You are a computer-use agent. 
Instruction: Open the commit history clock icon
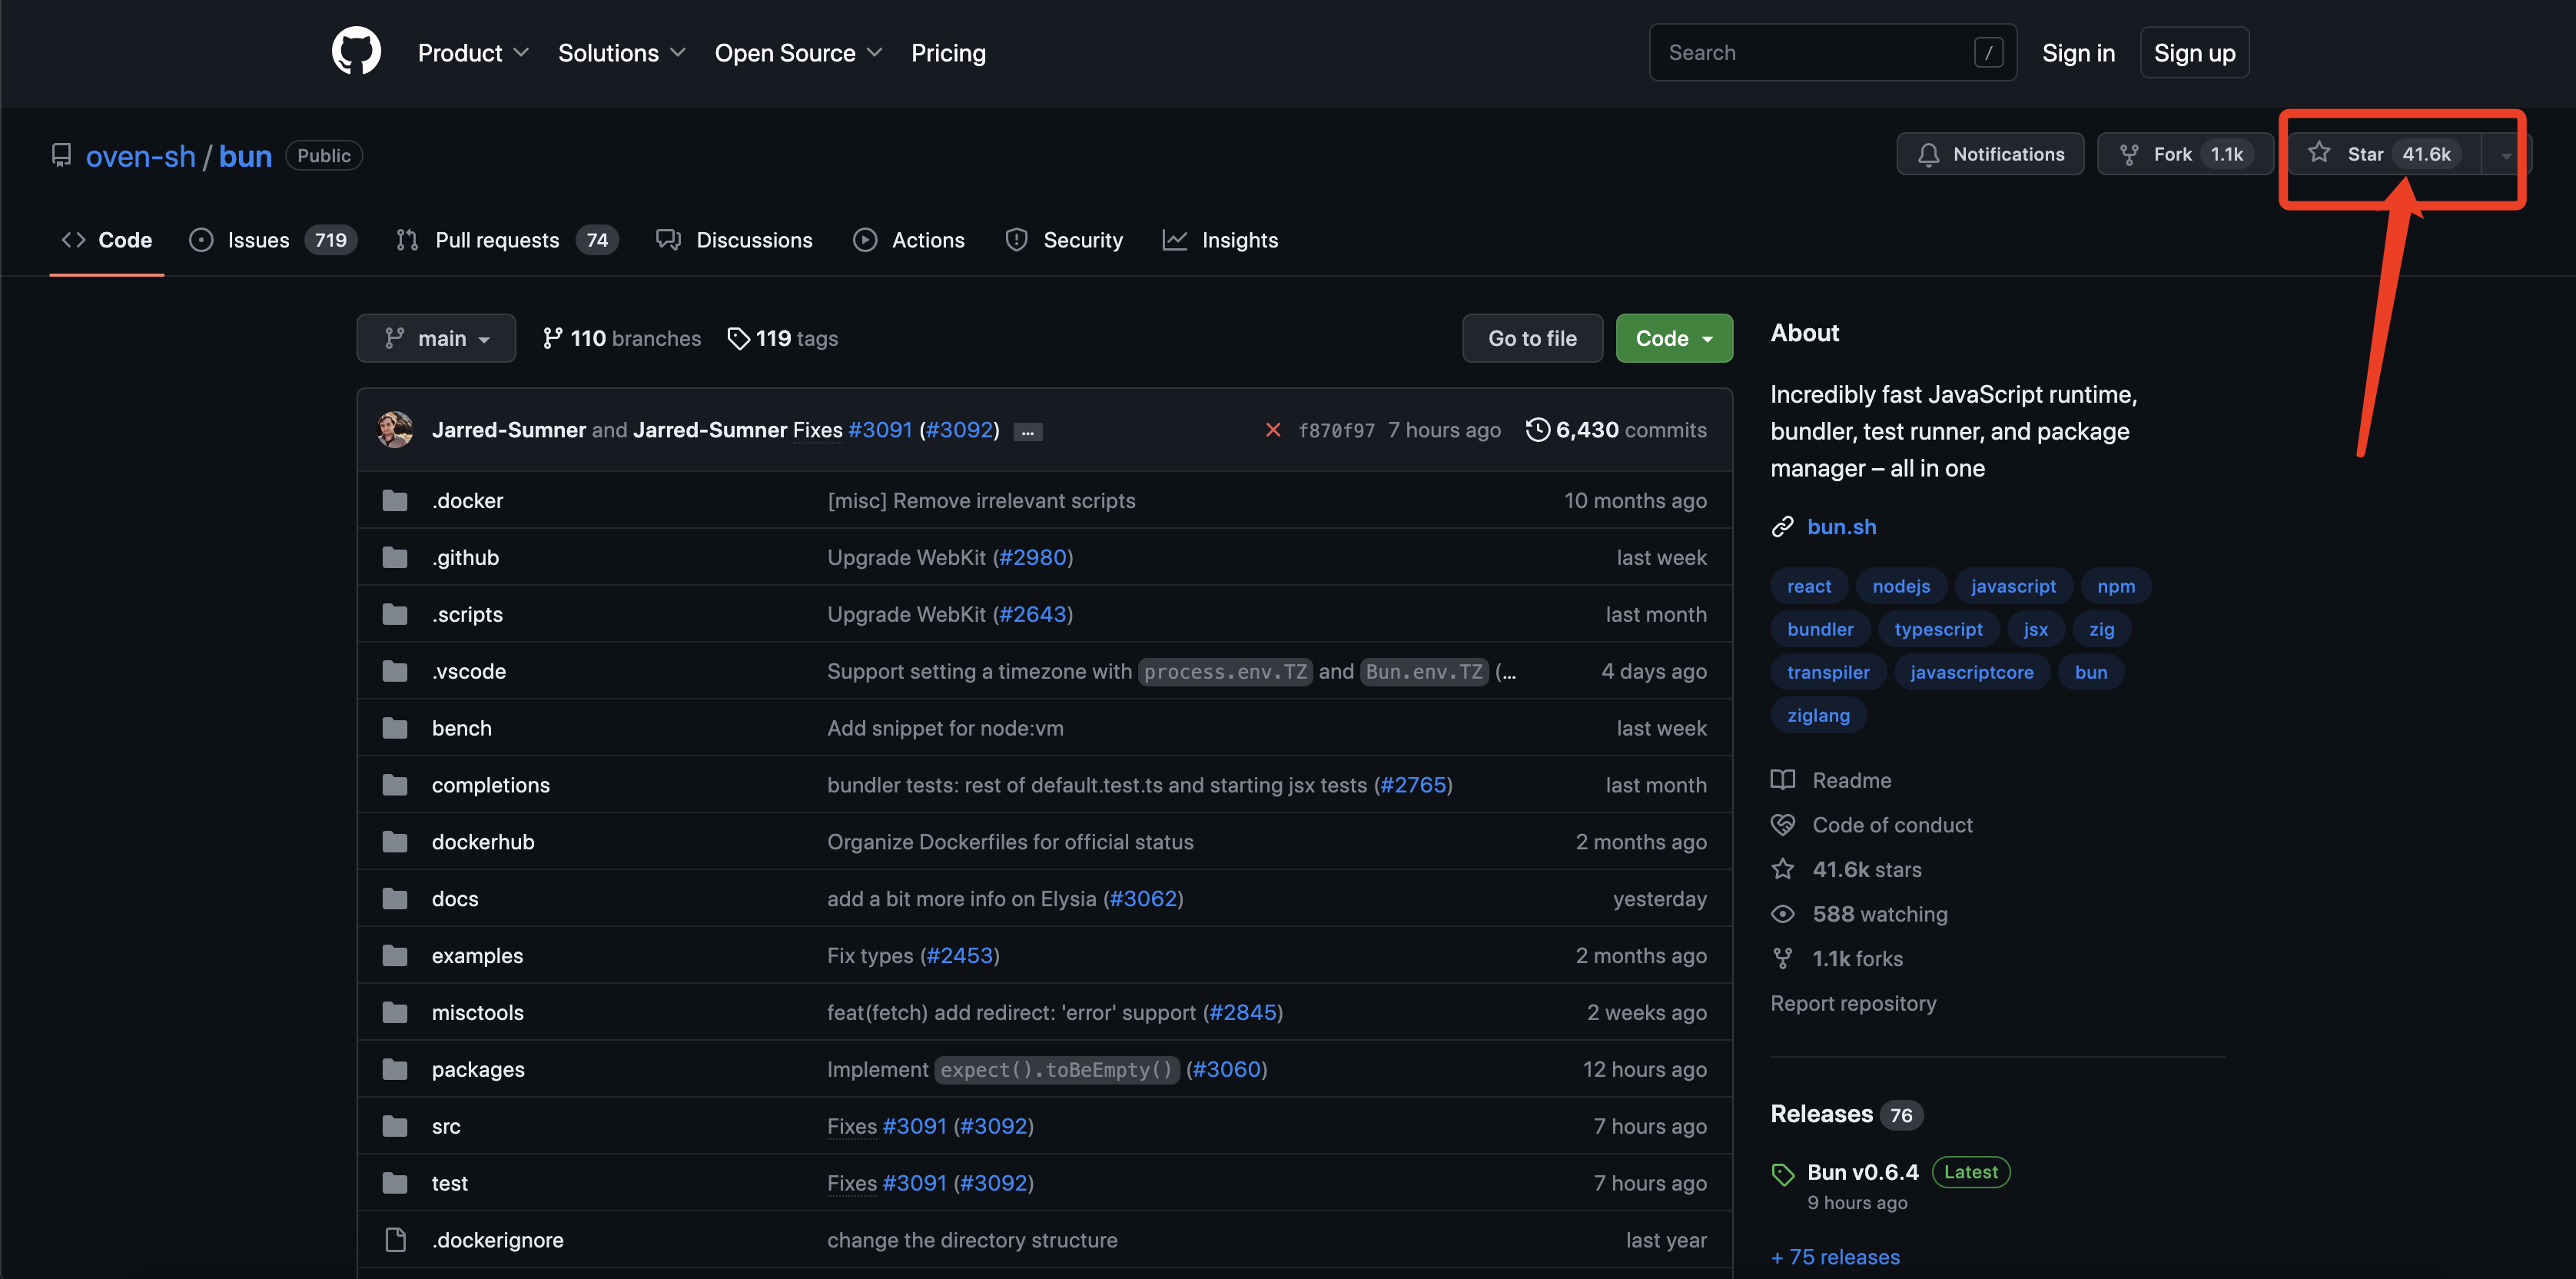[1537, 430]
